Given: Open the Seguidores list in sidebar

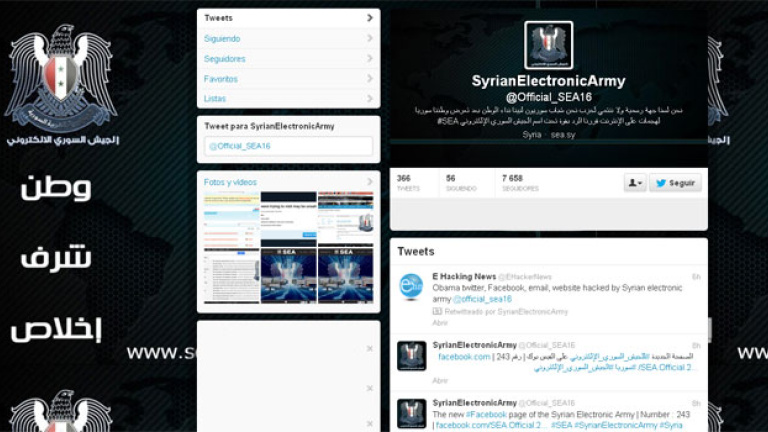Looking at the screenshot, I should coord(225,59).
